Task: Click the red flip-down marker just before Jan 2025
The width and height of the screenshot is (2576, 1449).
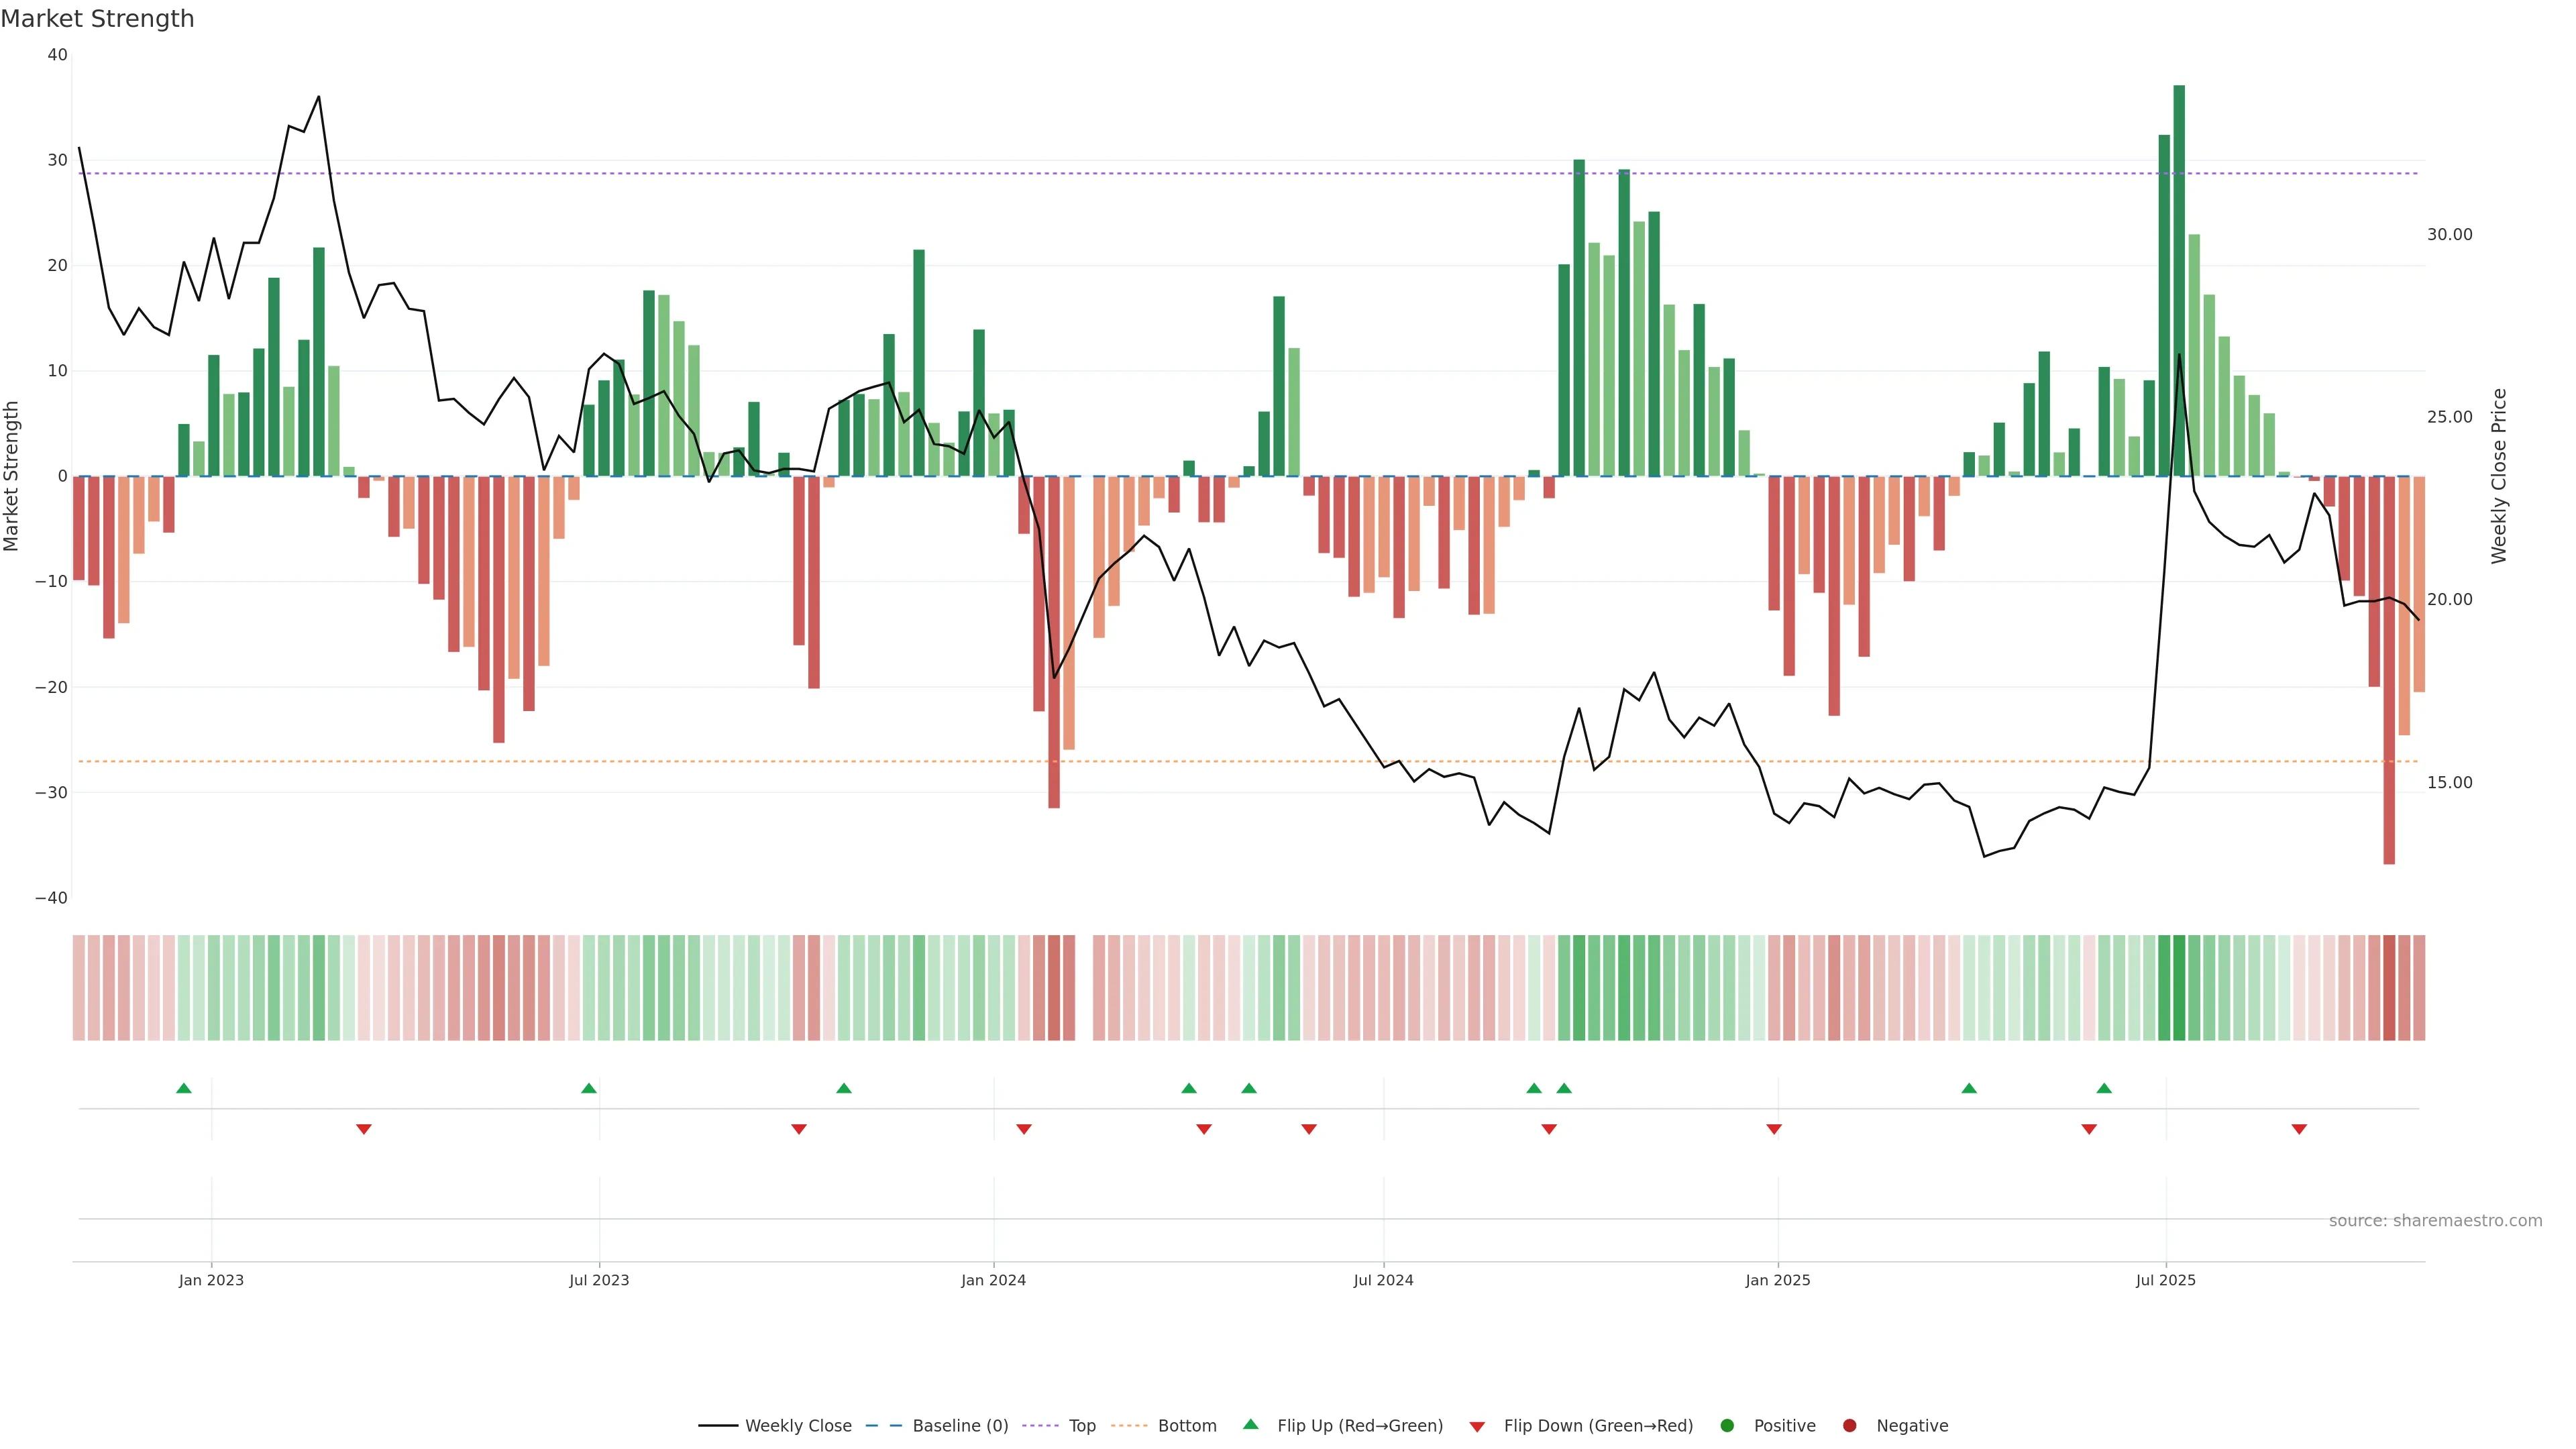Action: pos(1774,1129)
